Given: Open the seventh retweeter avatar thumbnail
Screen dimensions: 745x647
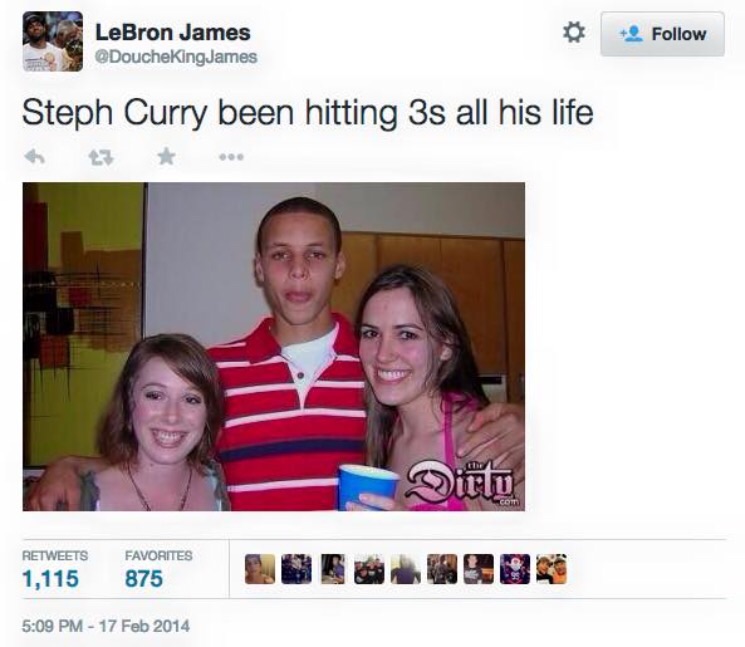Looking at the screenshot, I should (478, 569).
